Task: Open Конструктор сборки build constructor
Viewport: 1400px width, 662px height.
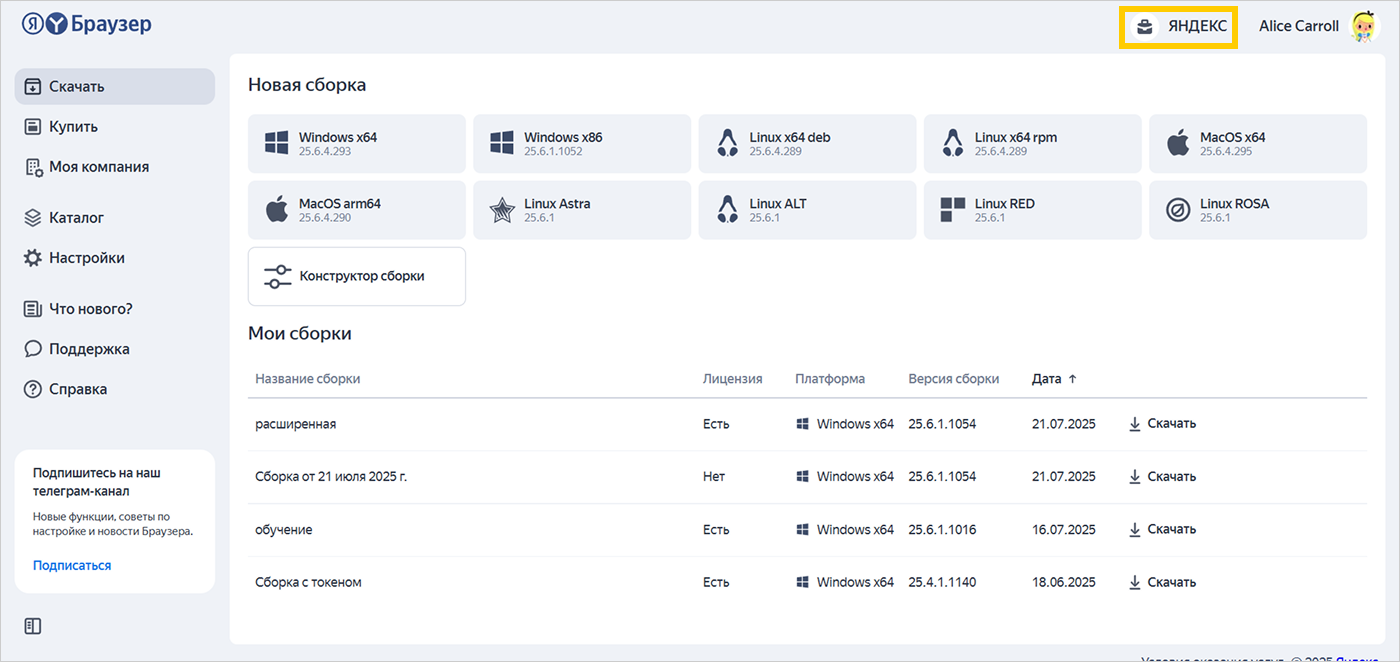Action: [x=356, y=276]
